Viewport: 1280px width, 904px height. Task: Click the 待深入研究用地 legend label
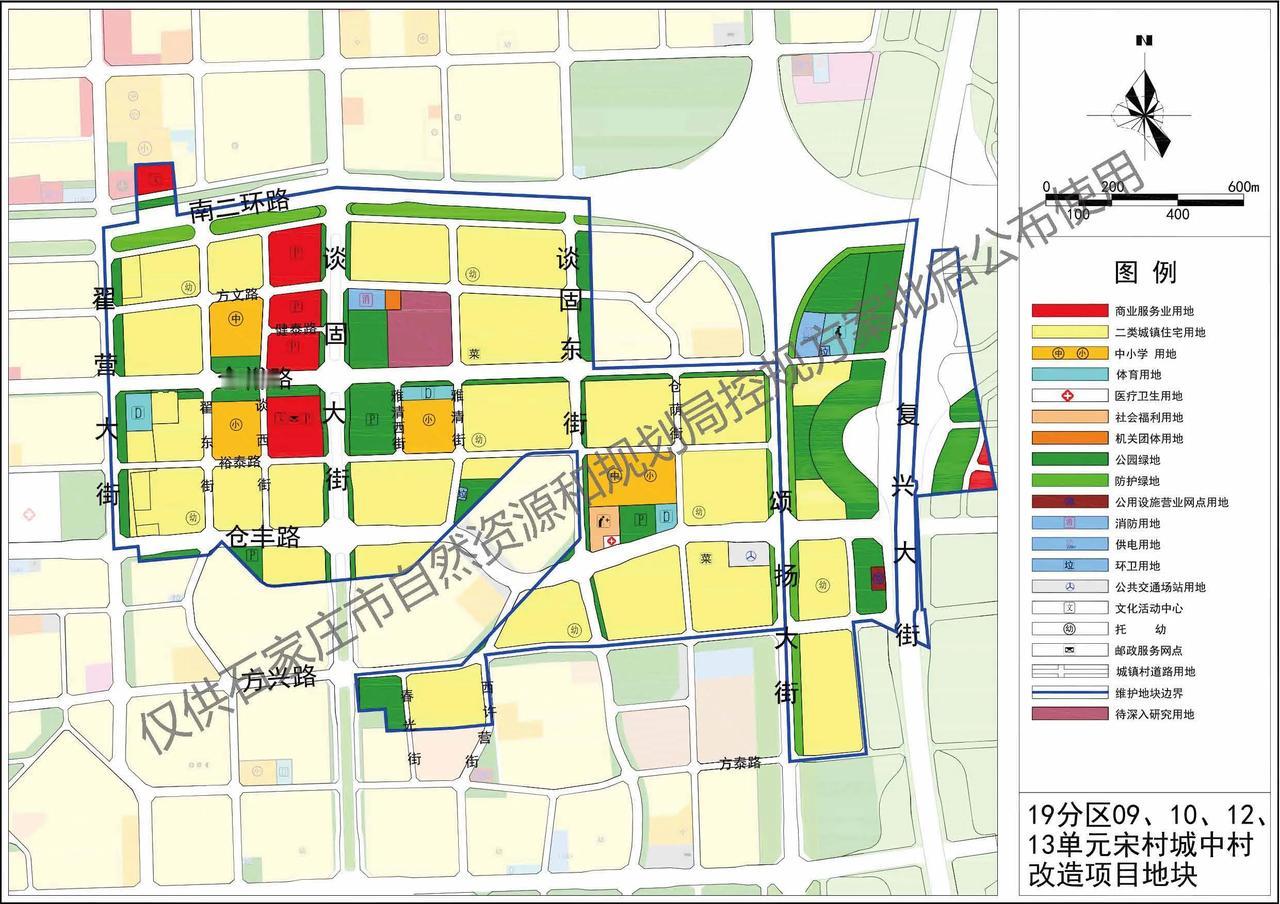click(x=1154, y=714)
